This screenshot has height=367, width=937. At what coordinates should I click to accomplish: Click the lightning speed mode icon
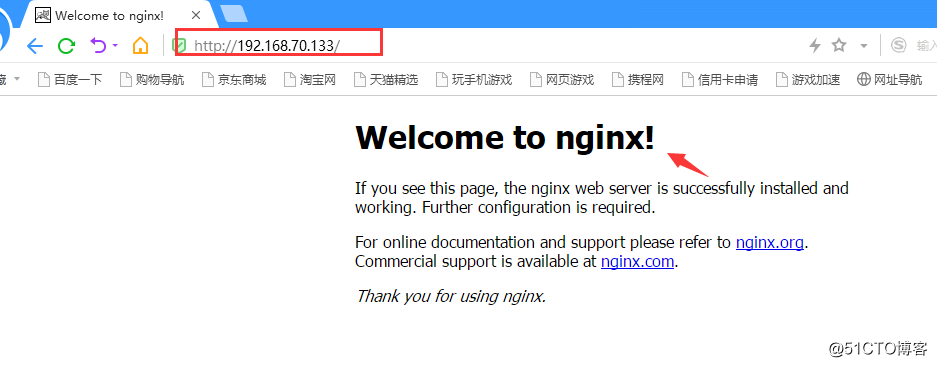(814, 45)
